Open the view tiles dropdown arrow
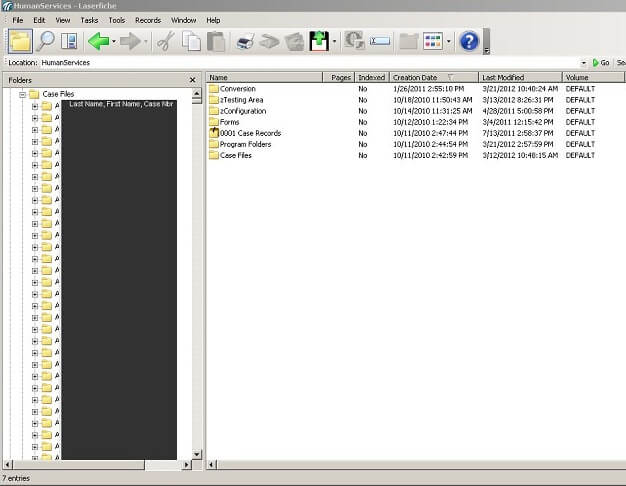This screenshot has height=486, width=626. pos(449,42)
